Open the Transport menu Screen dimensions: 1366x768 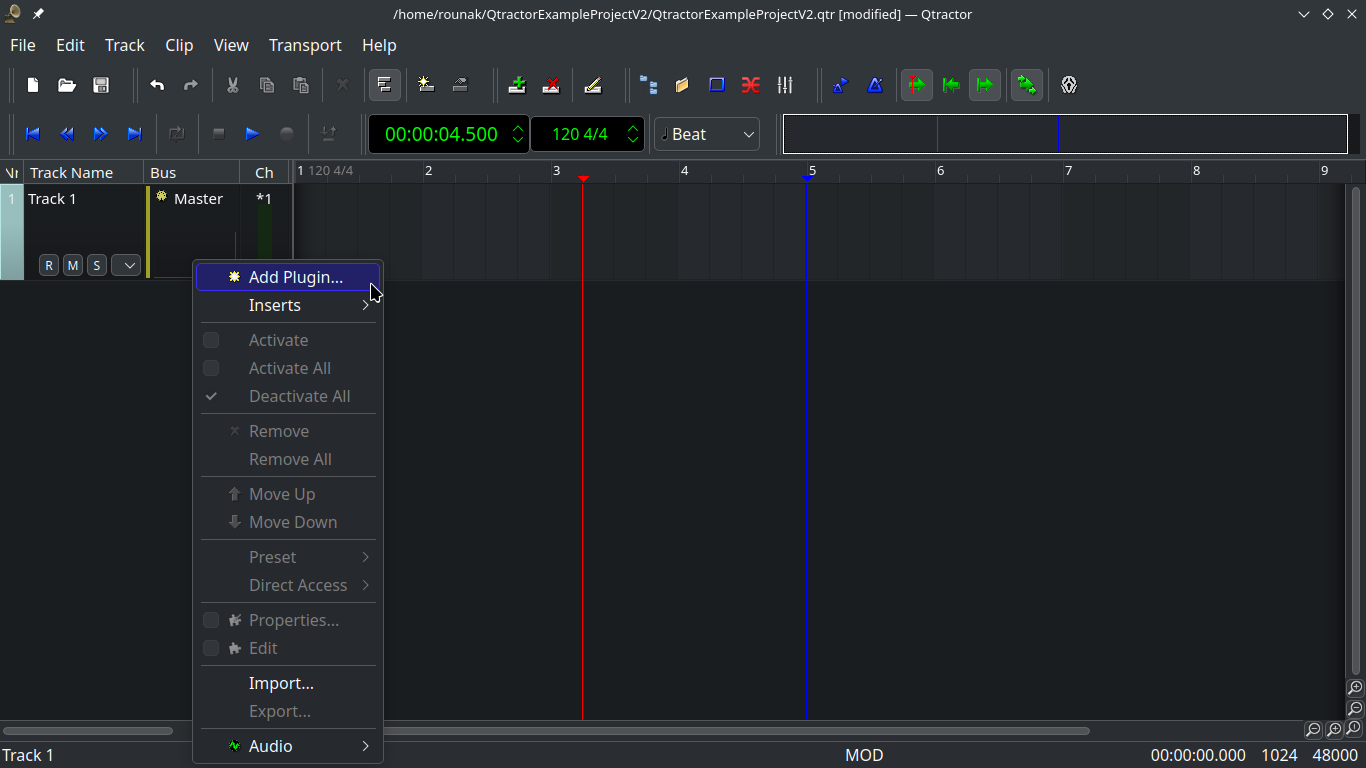[x=305, y=45]
